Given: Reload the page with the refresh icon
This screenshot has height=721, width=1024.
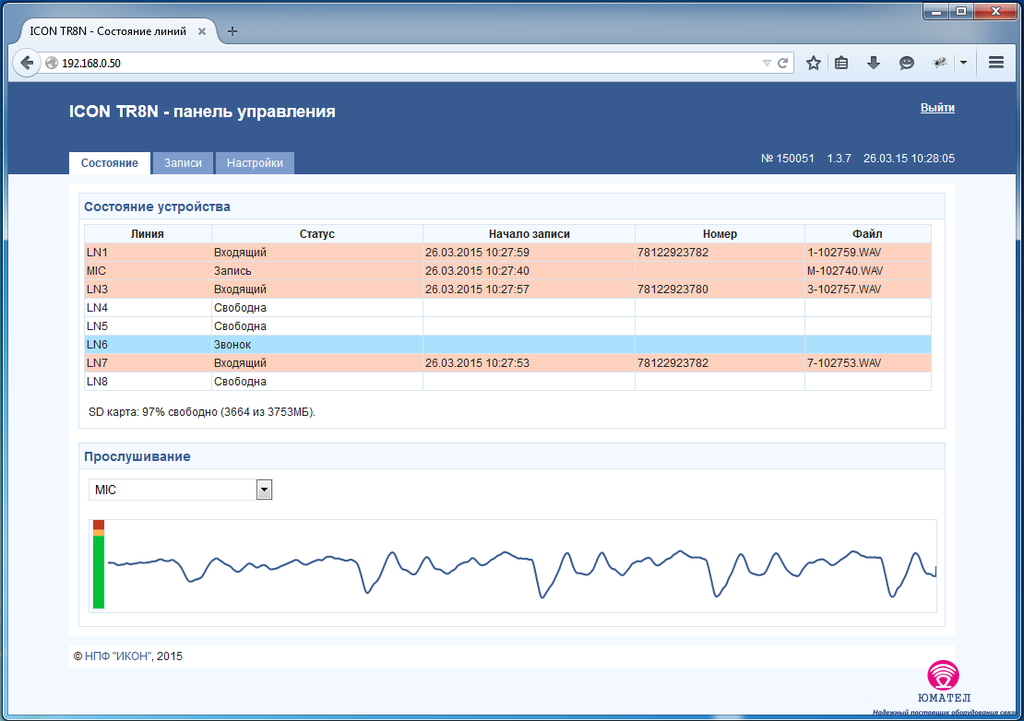Looking at the screenshot, I should click(782, 63).
